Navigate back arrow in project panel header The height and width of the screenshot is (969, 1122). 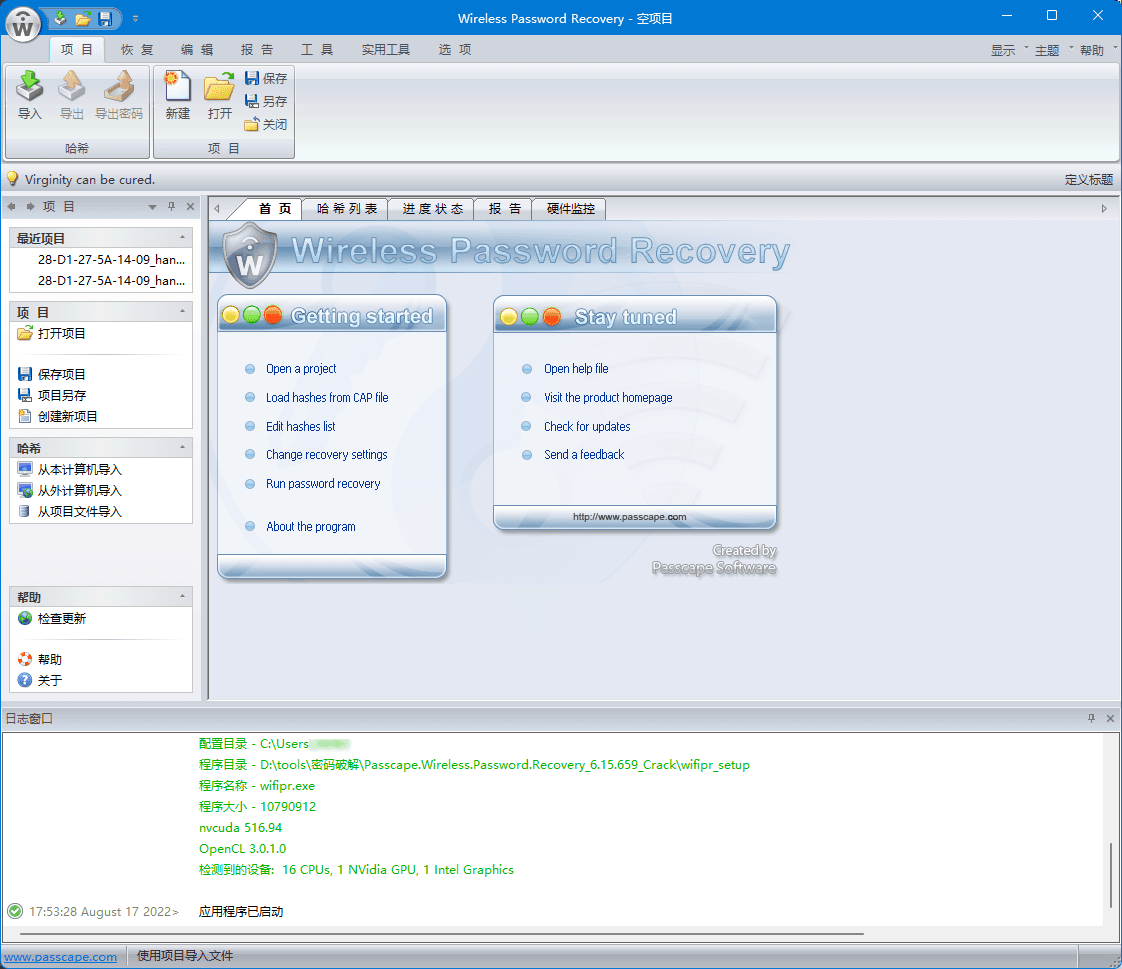[x=11, y=206]
